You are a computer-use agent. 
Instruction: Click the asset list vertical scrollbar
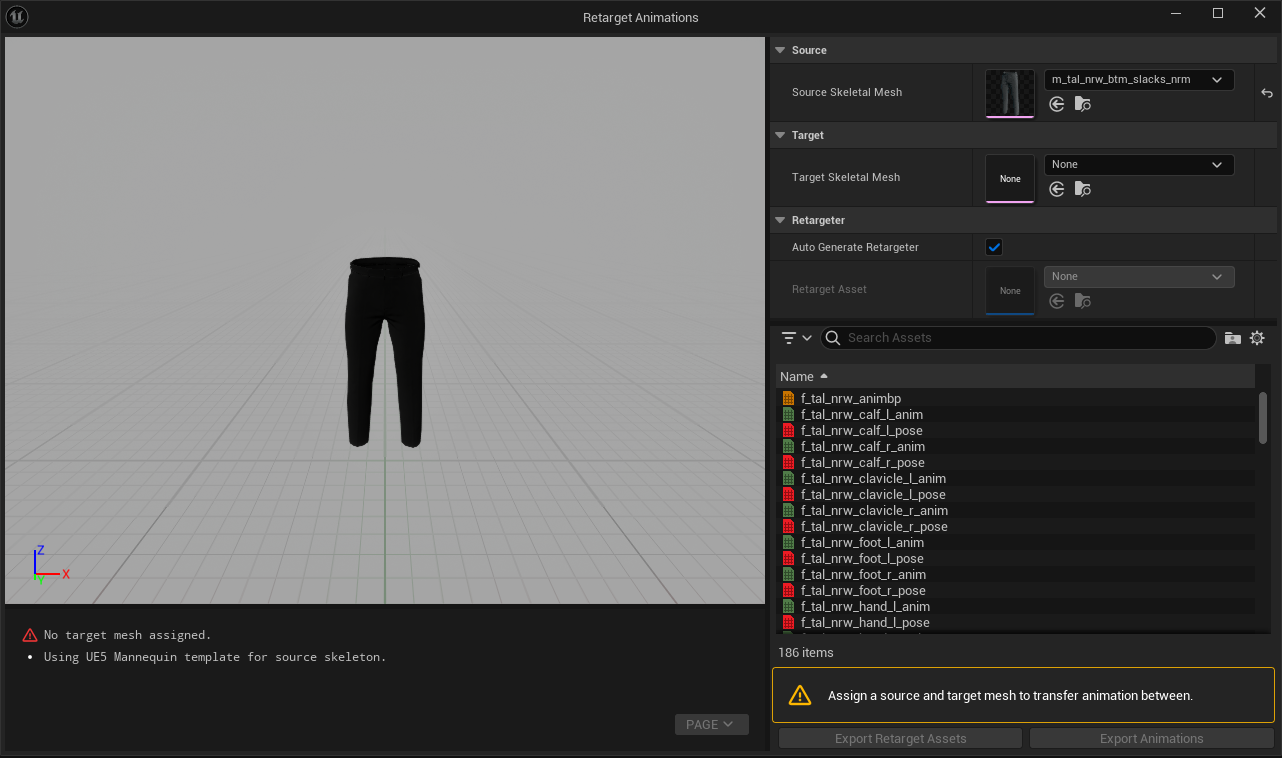[1263, 417]
